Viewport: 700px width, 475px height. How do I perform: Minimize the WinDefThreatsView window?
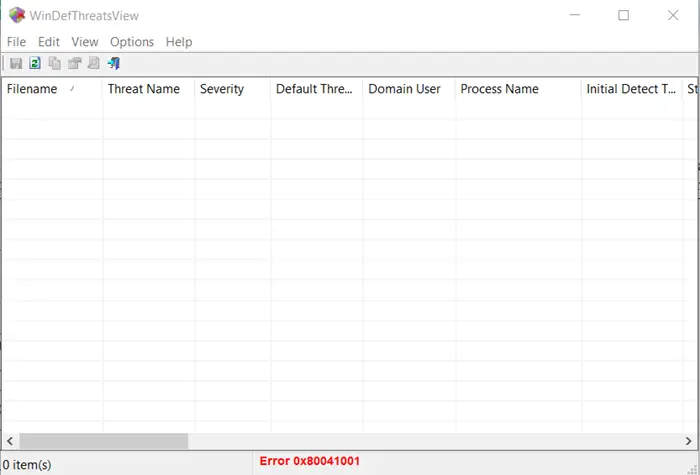[x=575, y=15]
